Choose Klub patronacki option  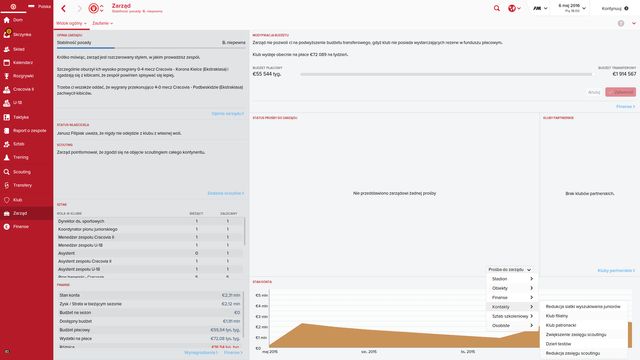pyautogui.click(x=583, y=325)
